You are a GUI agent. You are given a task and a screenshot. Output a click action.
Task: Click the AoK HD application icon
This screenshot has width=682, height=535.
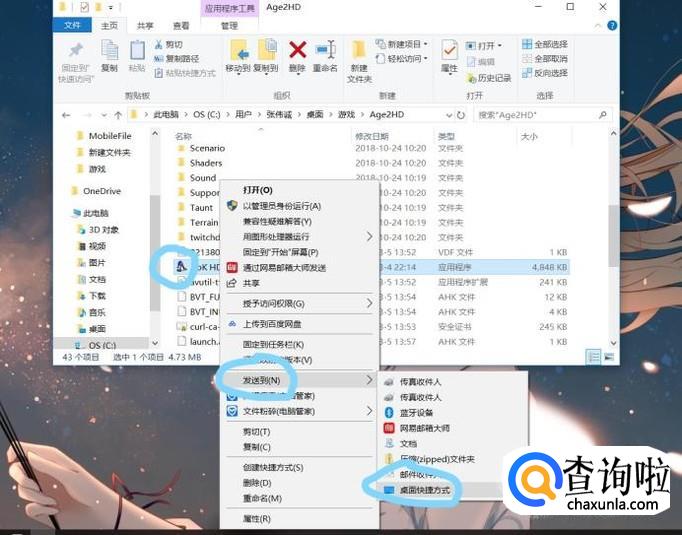pyautogui.click(x=181, y=267)
